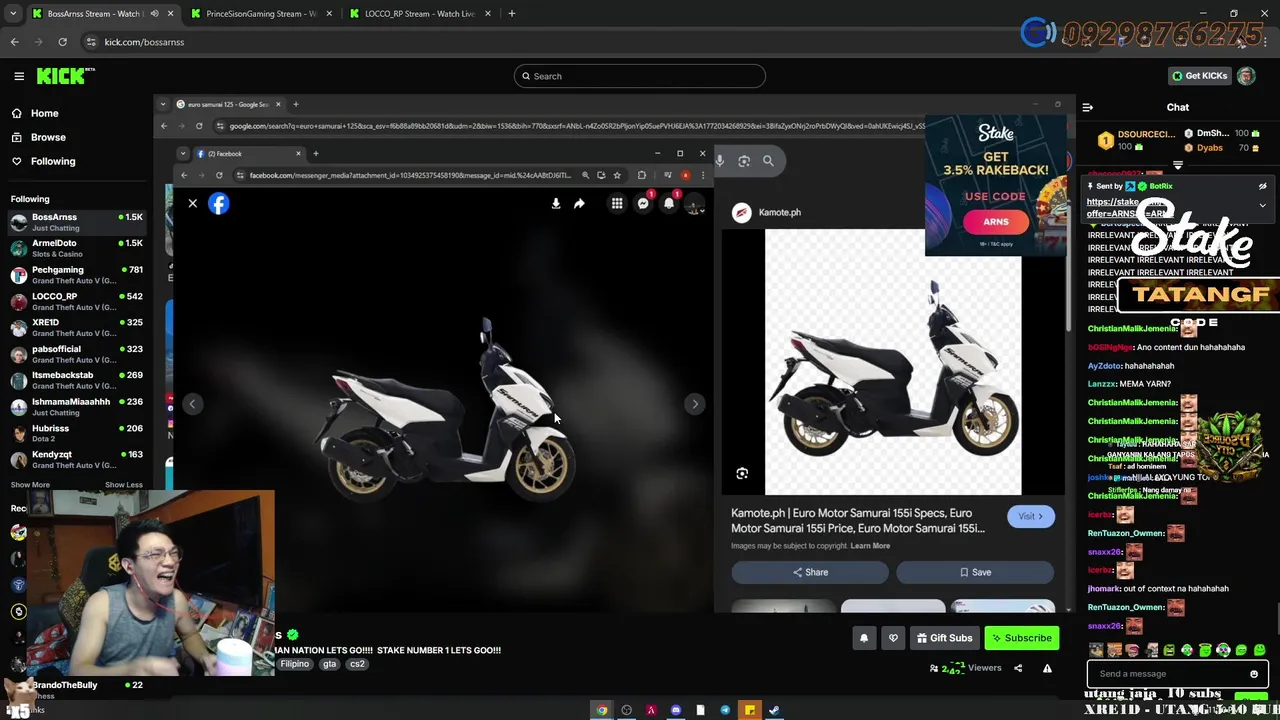Open the Kick hamburger sidebar menu

tap(19, 76)
